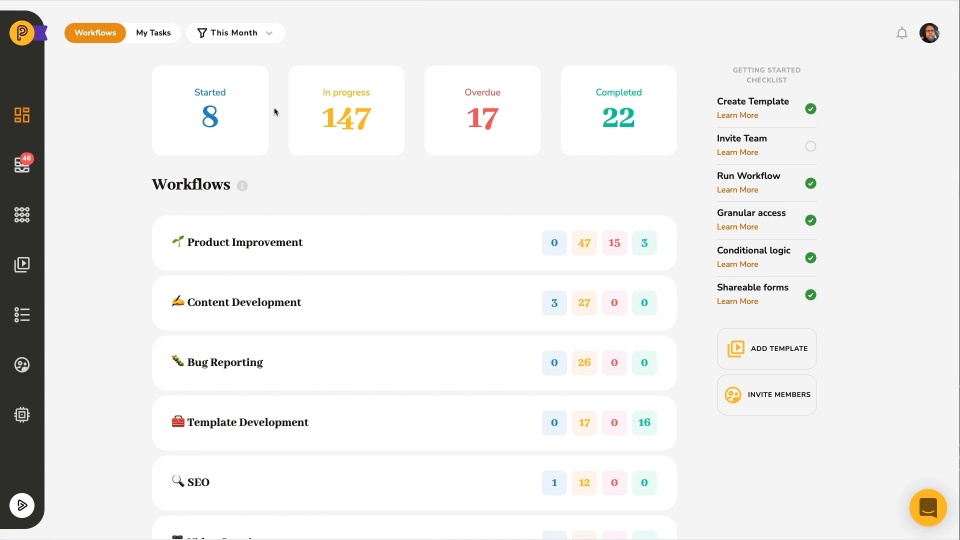This screenshot has height=540, width=960.
Task: Open the Product Improvement workflow
Action: click(x=414, y=242)
